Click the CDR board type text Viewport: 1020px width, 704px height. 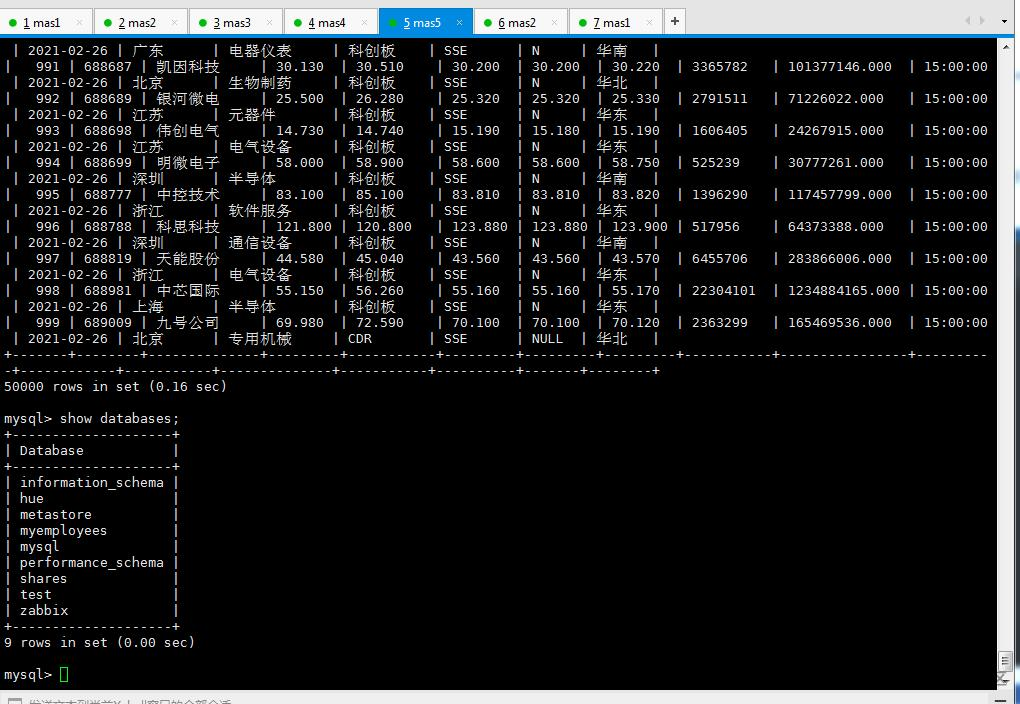[360, 338]
